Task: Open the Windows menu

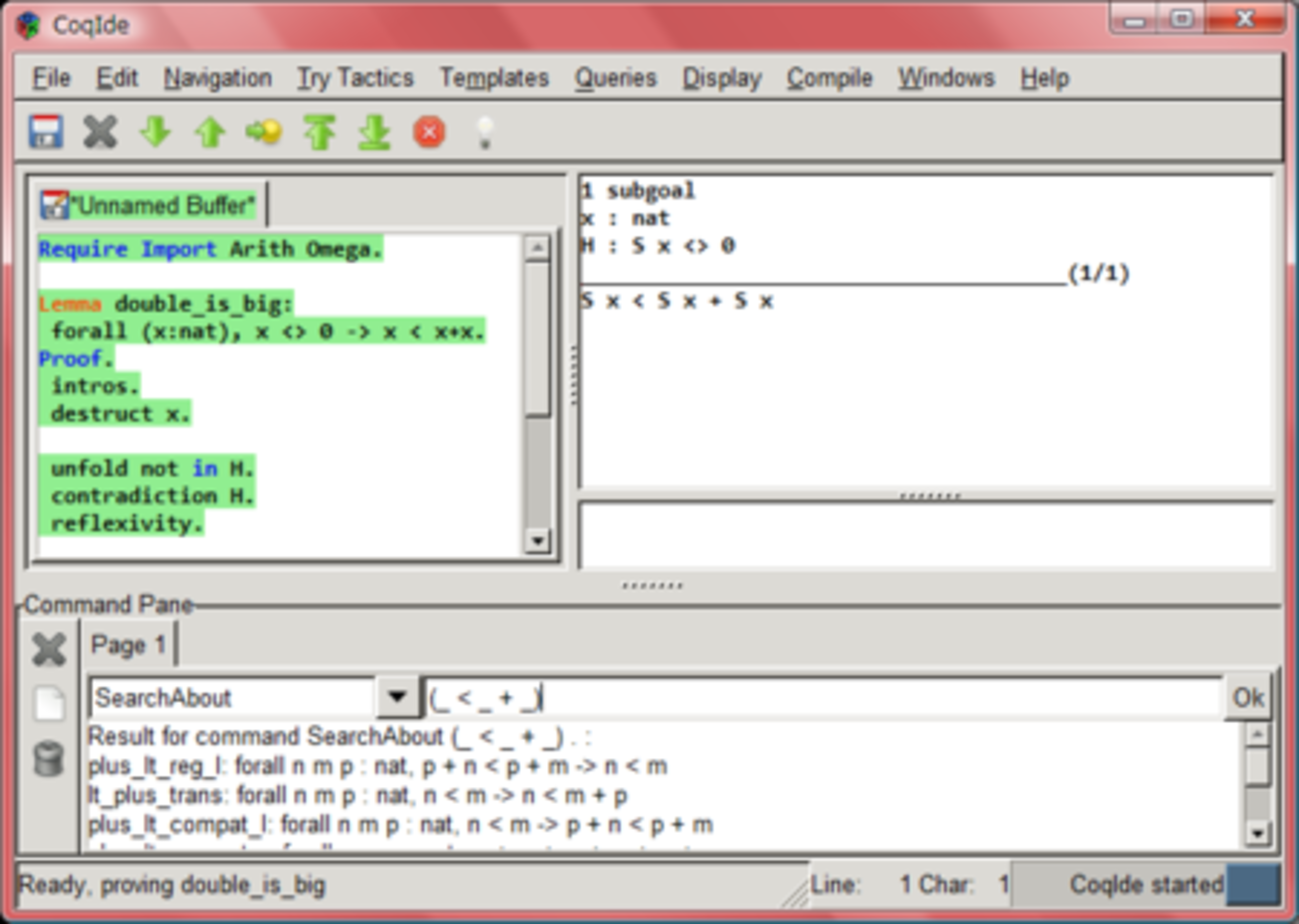Action: pos(946,78)
